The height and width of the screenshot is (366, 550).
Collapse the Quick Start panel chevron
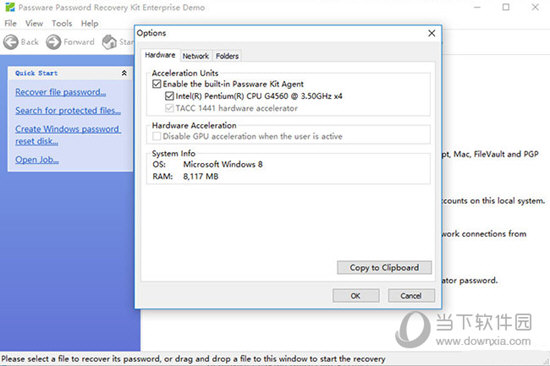[x=124, y=73]
